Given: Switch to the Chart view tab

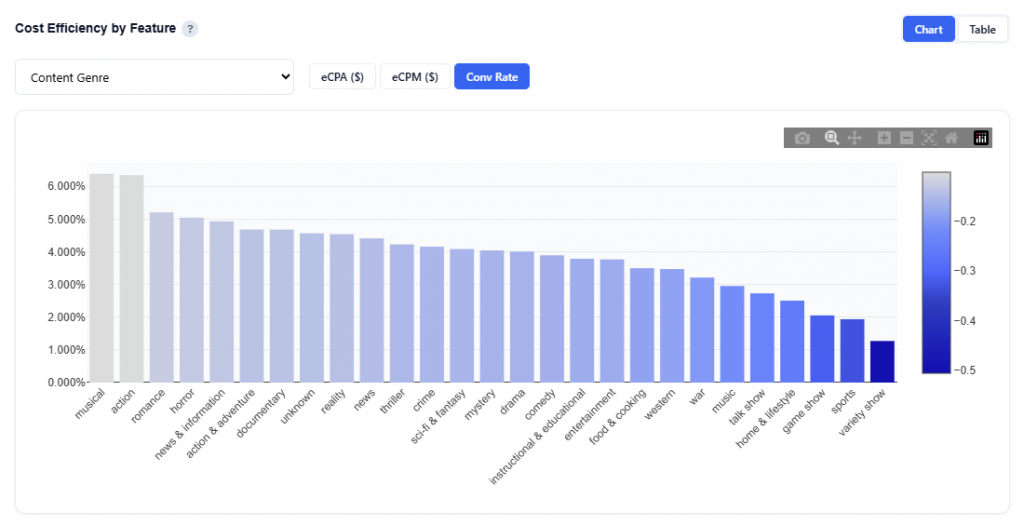Looking at the screenshot, I should click(928, 29).
